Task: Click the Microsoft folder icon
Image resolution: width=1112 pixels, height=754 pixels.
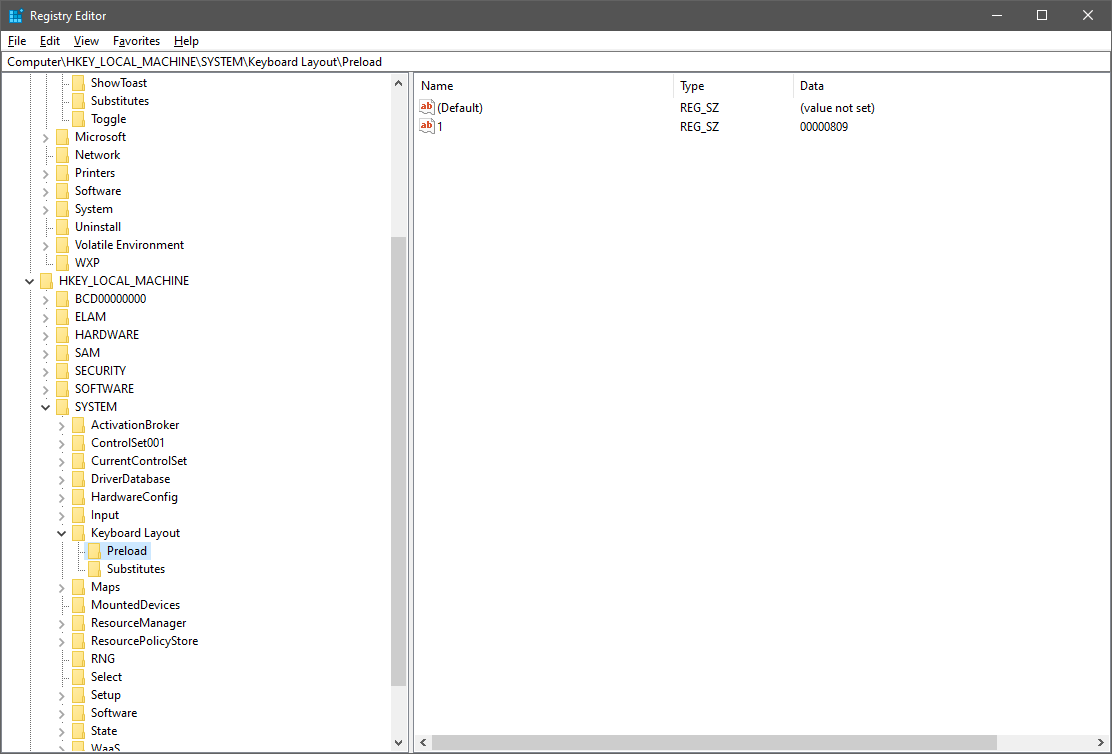Action: [x=63, y=137]
